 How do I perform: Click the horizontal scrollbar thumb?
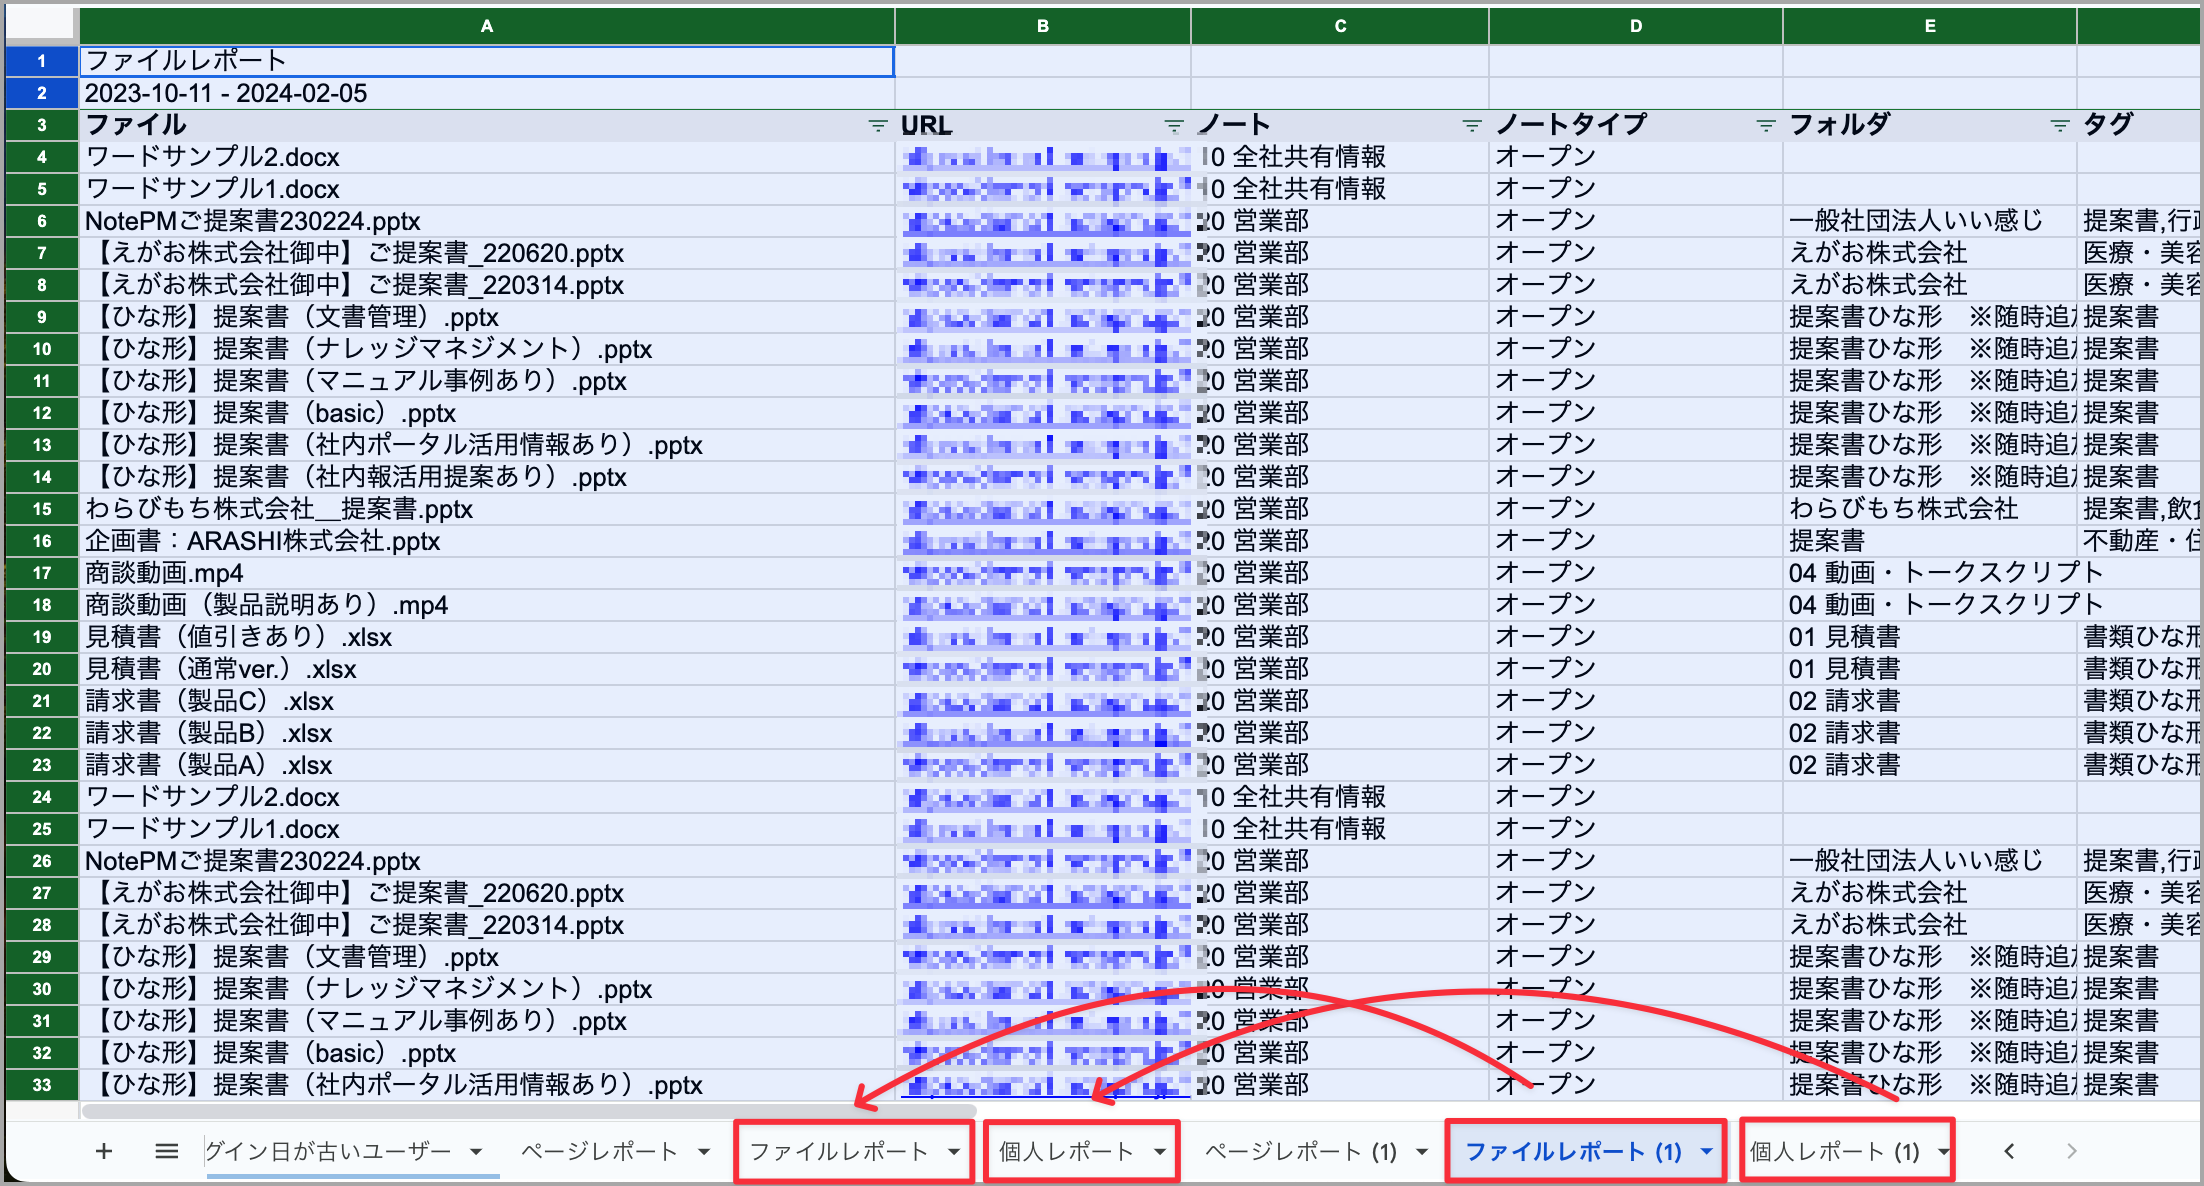click(530, 1111)
